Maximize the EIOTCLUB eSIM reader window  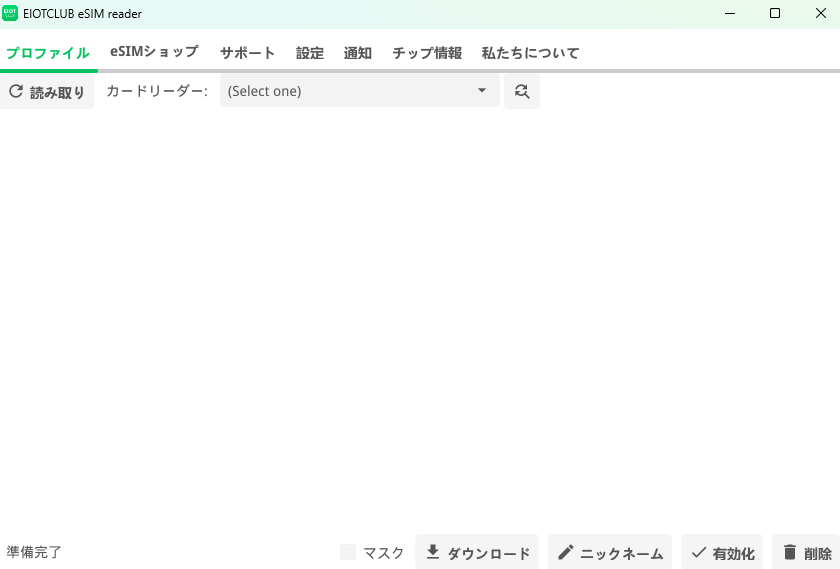click(775, 13)
